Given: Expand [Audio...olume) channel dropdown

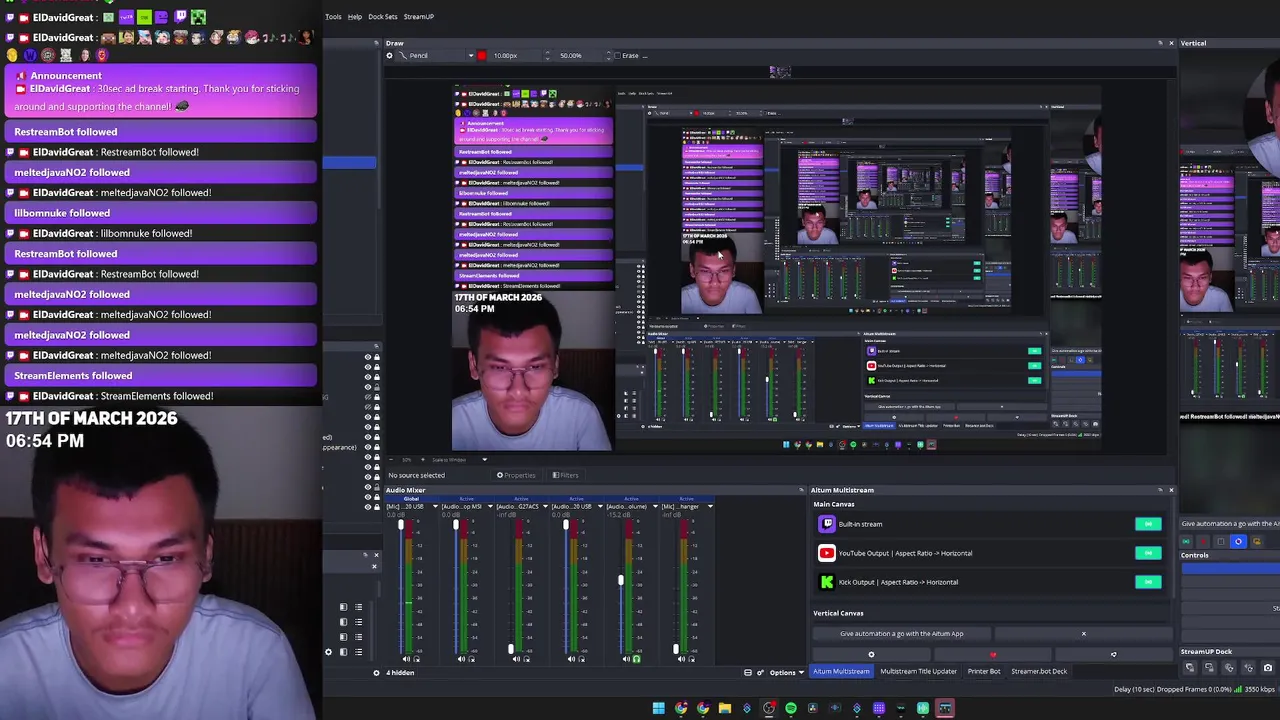Looking at the screenshot, I should (x=656, y=506).
